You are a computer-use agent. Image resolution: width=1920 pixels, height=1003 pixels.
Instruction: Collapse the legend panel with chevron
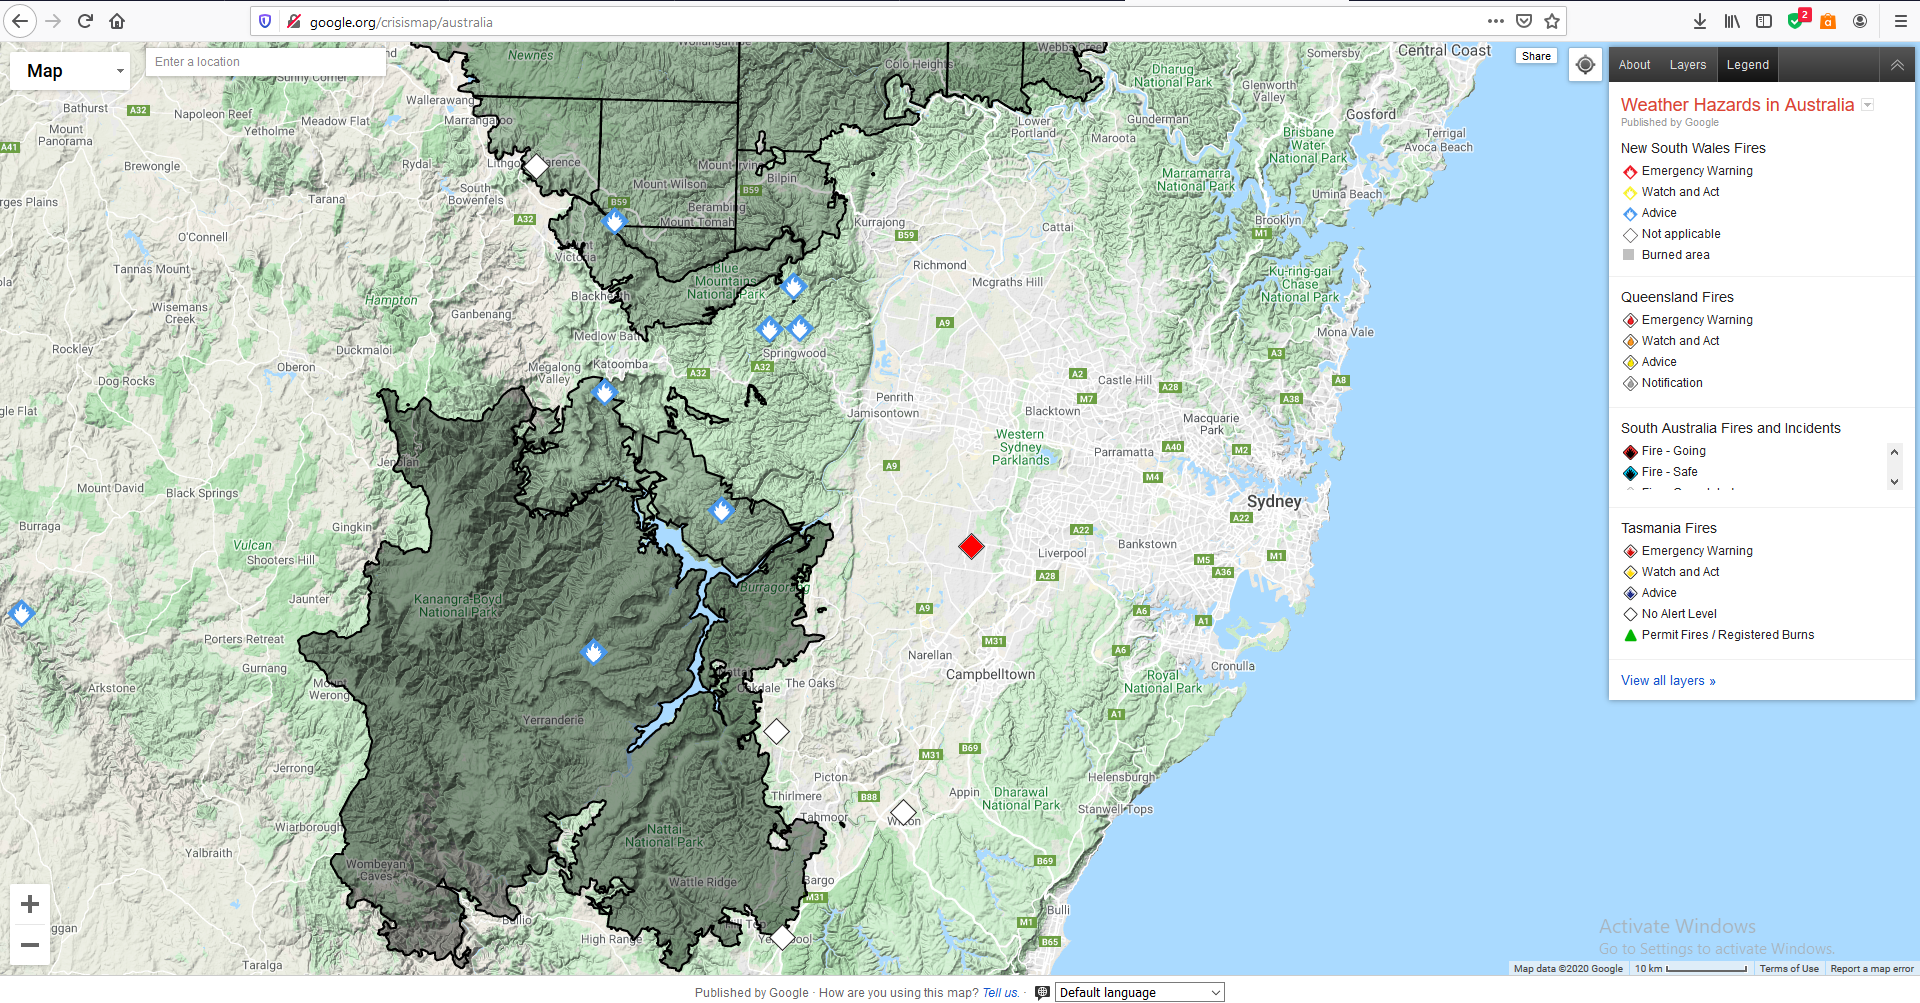coord(1897,65)
